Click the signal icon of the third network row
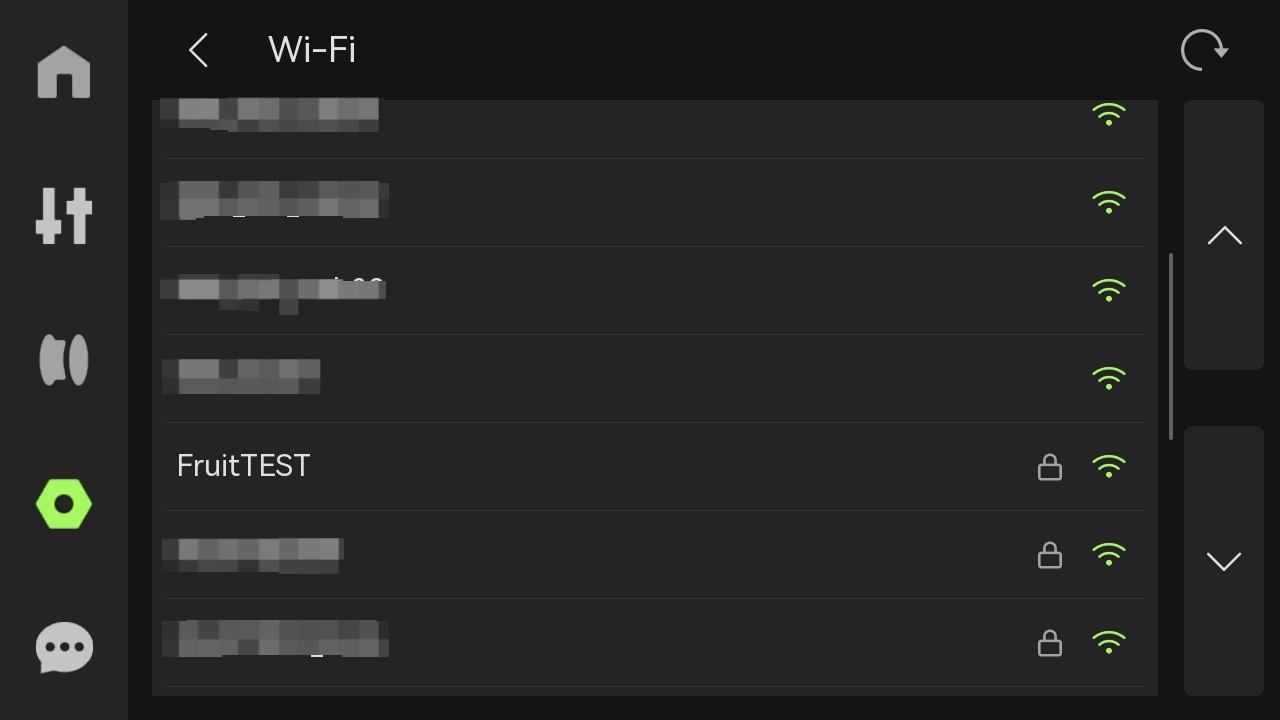Screen dimensions: 1280x720 point(1108,290)
